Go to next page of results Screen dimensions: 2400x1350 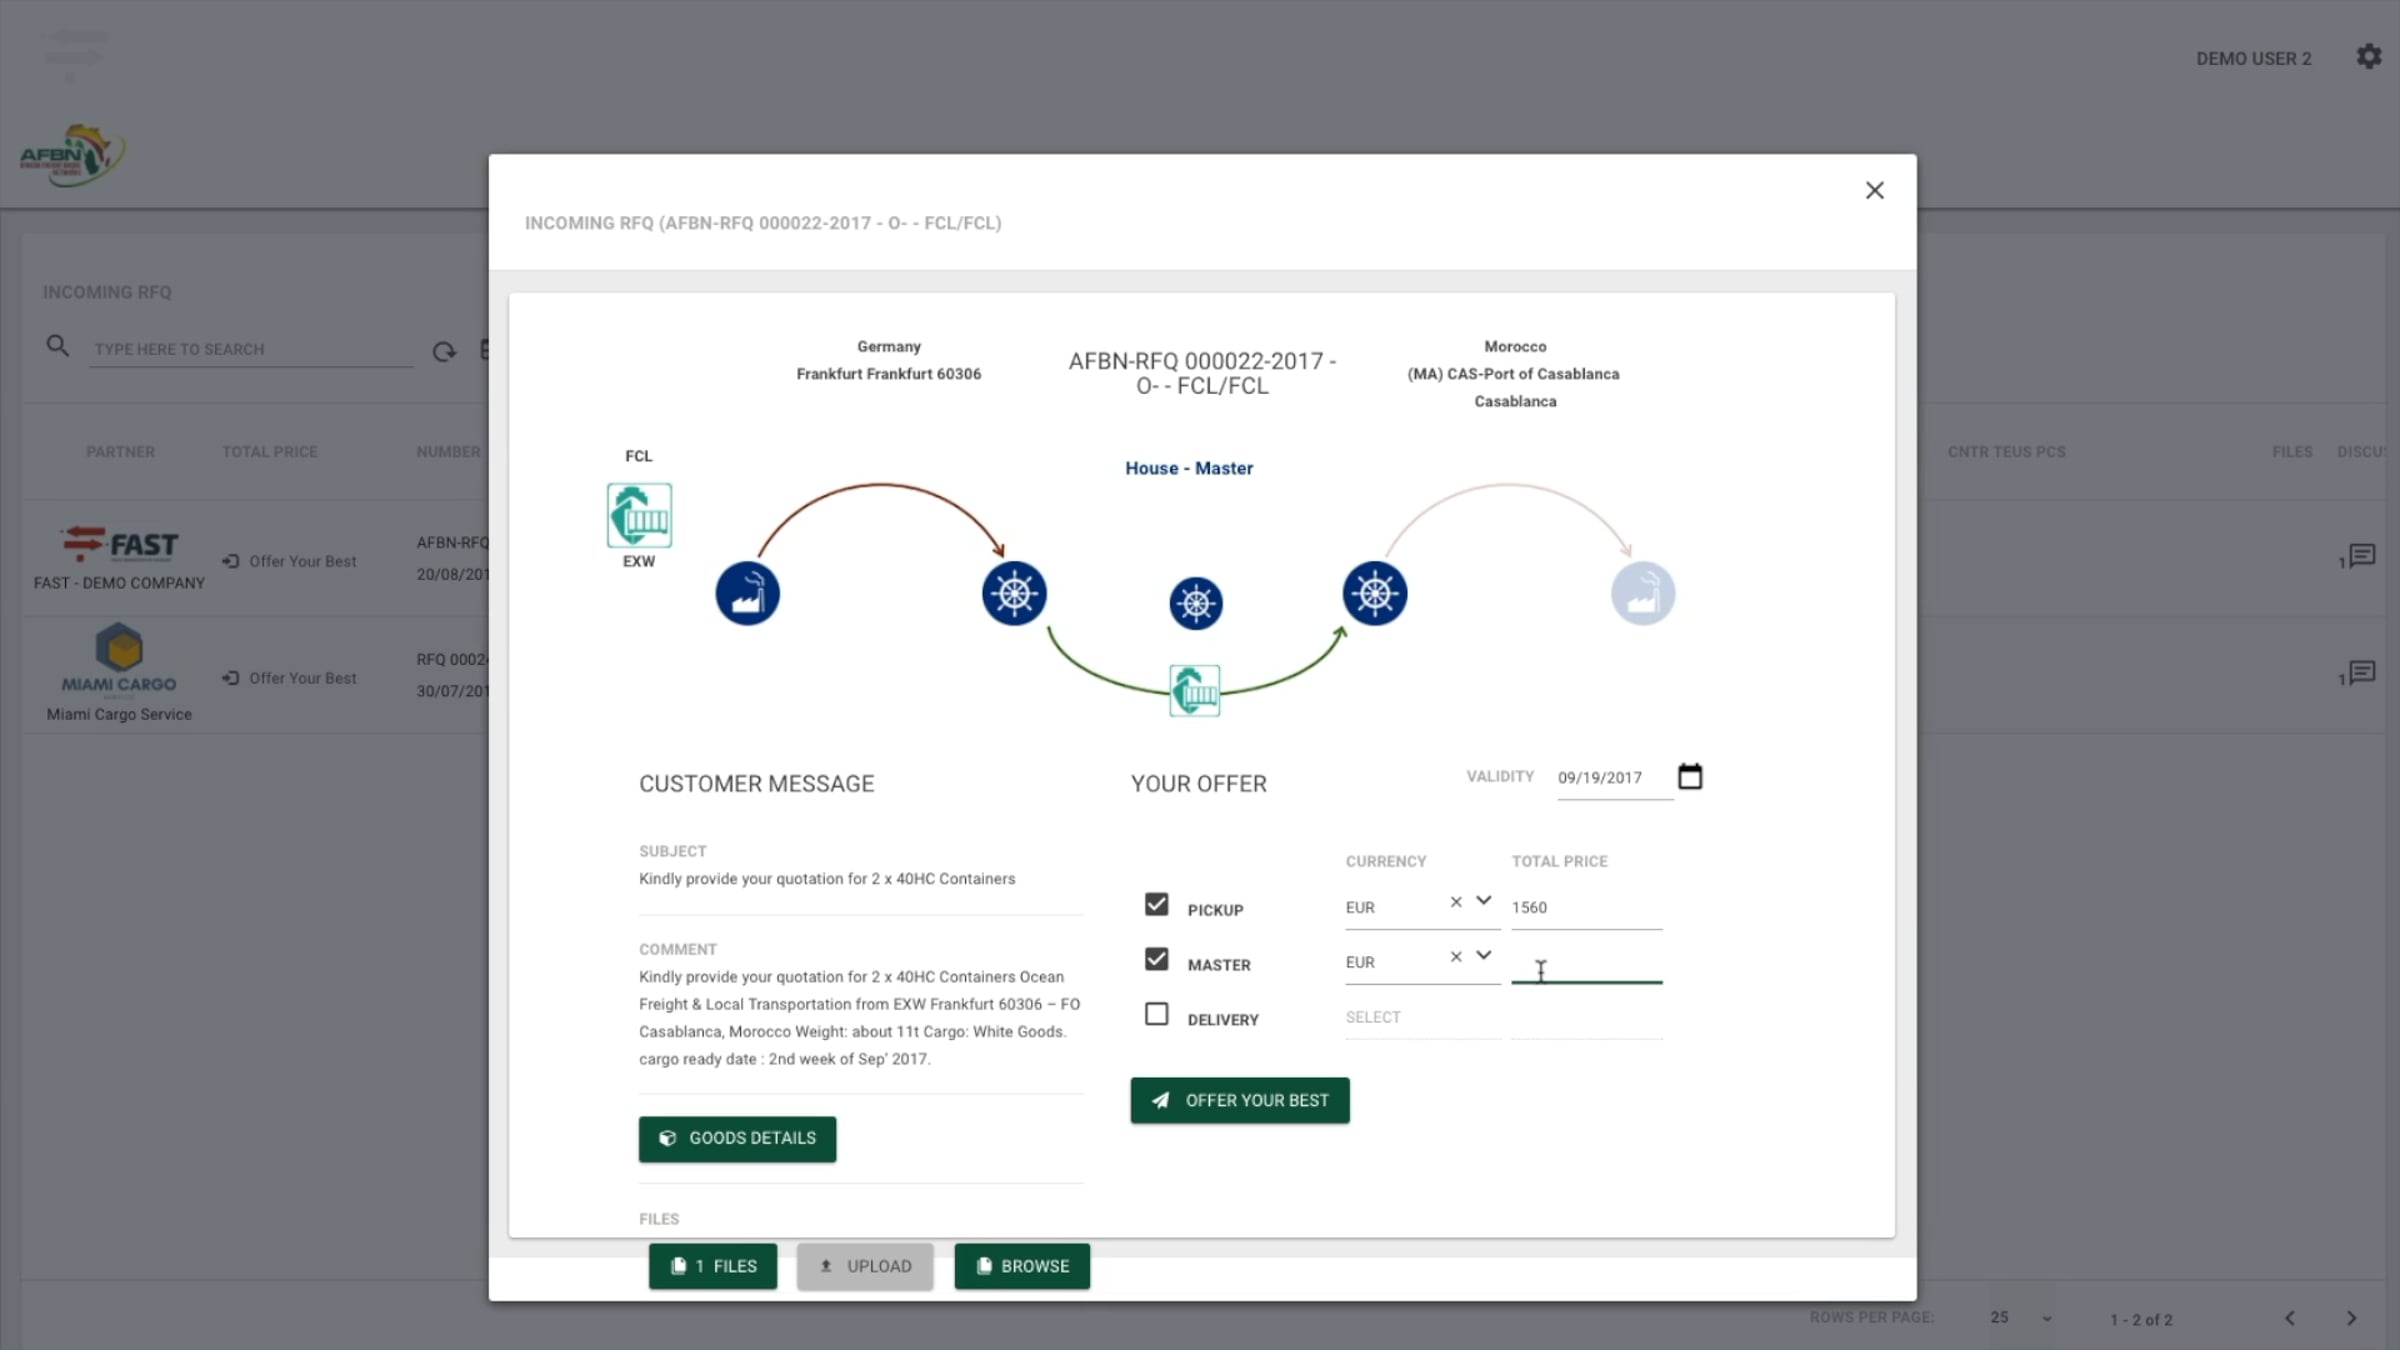[x=2352, y=1318]
